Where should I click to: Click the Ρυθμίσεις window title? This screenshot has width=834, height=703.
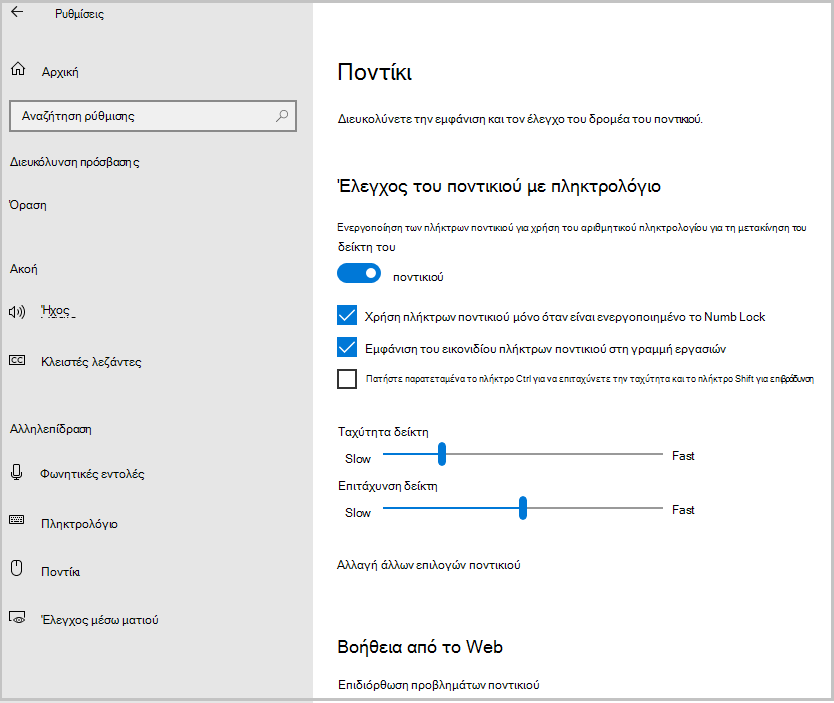(x=79, y=14)
